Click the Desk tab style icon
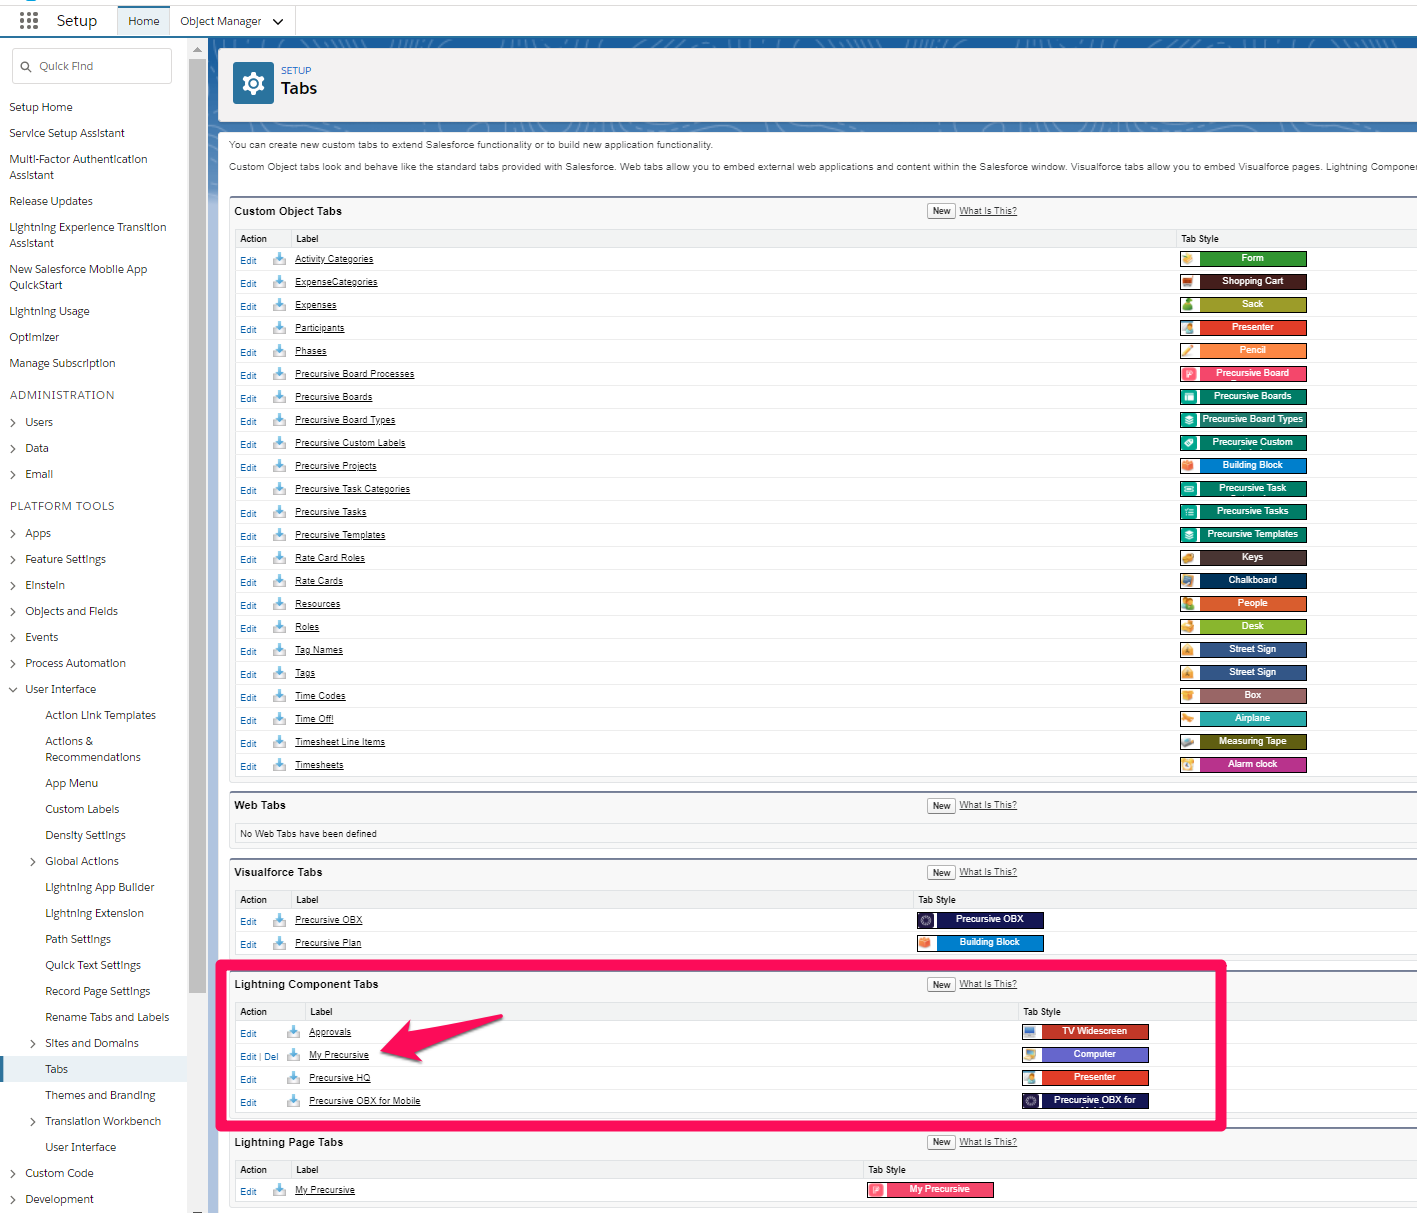 point(1188,627)
